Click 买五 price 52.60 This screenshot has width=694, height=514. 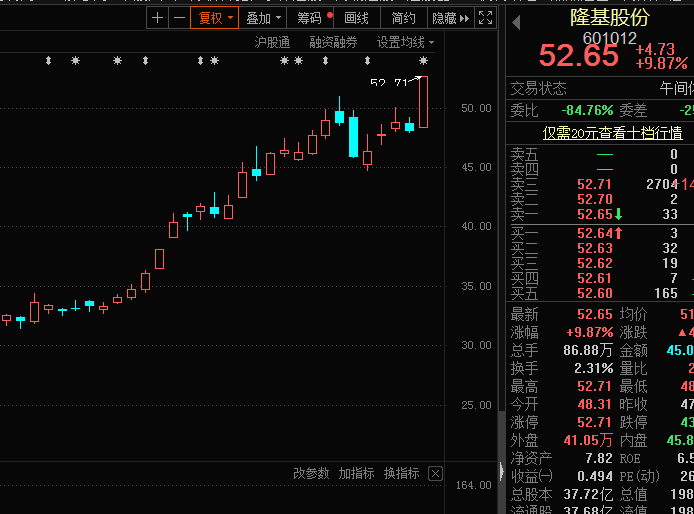click(x=594, y=293)
